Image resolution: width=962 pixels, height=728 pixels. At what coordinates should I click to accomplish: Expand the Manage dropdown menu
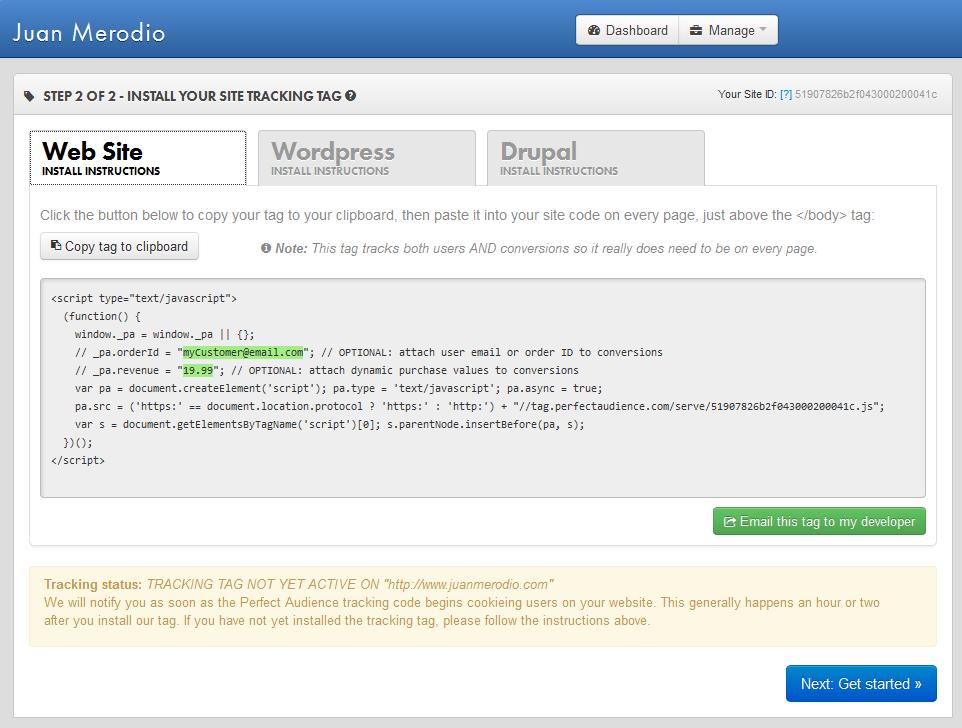(x=728, y=30)
